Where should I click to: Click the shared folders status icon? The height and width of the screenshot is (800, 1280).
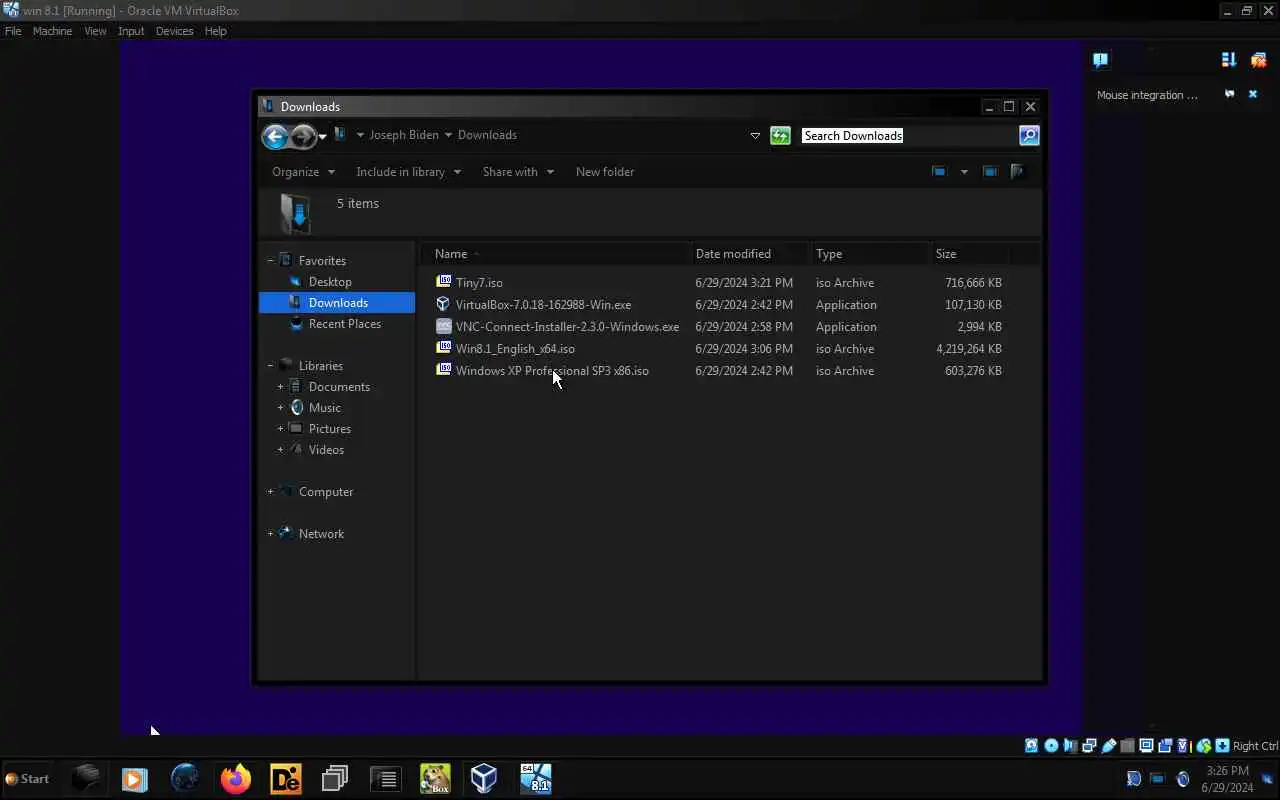click(x=1127, y=746)
